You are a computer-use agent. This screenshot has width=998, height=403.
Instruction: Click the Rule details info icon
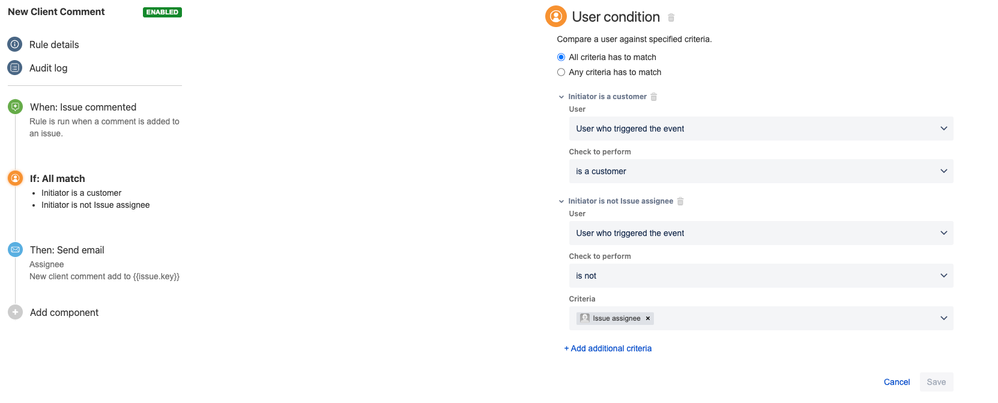(x=15, y=45)
